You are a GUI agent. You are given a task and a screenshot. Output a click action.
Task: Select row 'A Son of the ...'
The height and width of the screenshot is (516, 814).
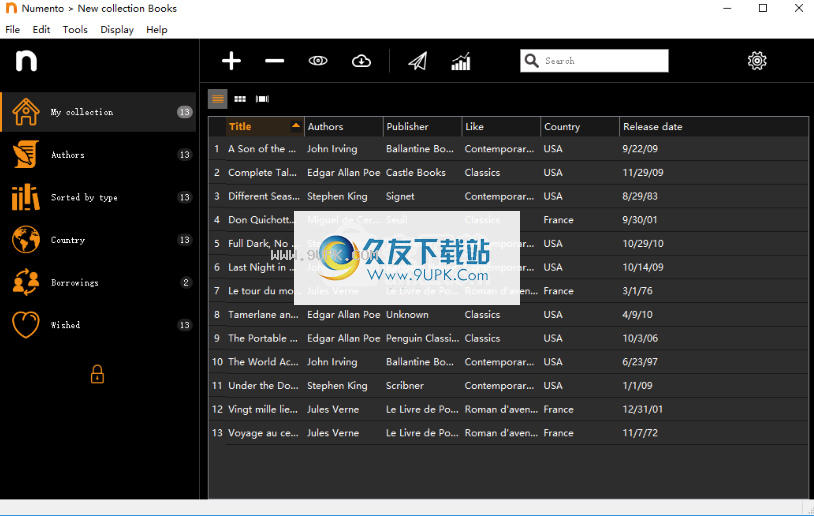pos(509,149)
